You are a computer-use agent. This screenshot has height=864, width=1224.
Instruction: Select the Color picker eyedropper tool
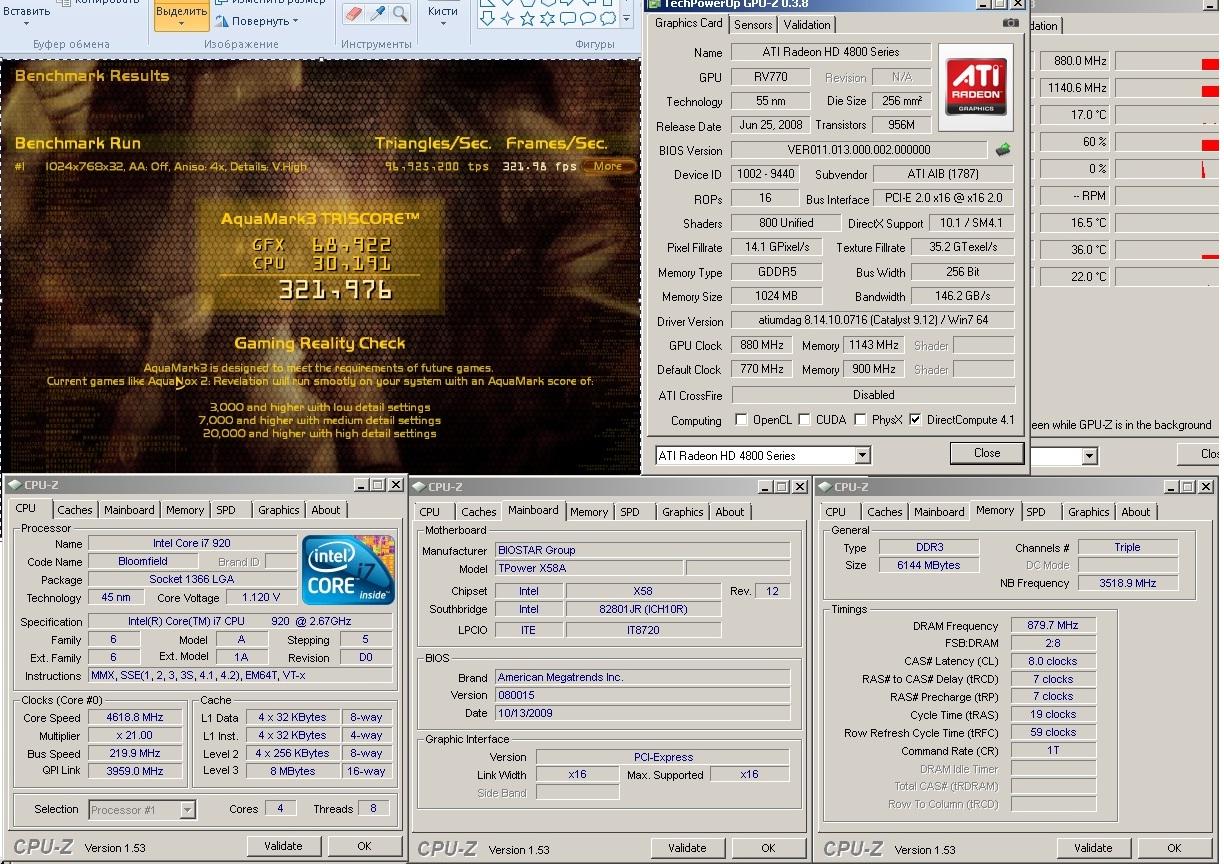[377, 14]
